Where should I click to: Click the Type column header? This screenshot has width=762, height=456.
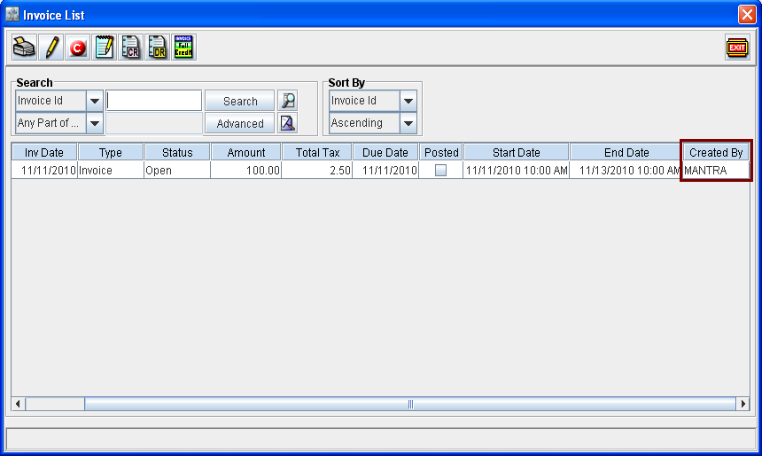(111, 152)
